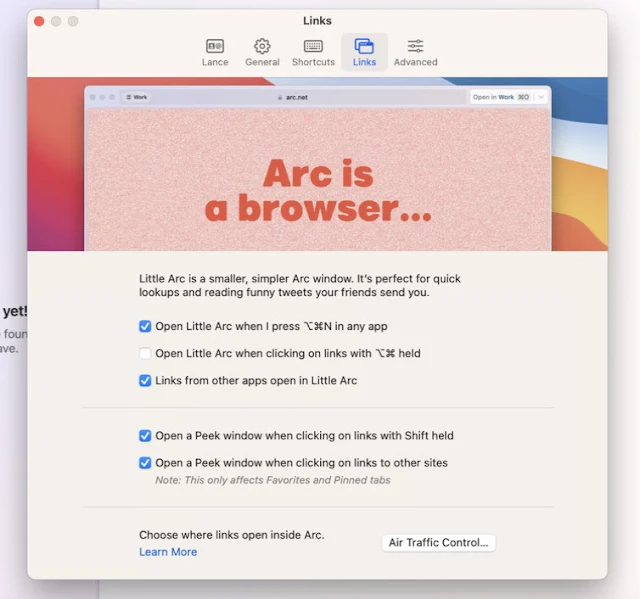Uncheck Links from other apps open in Little Arc
640x599 pixels.
[x=145, y=380]
